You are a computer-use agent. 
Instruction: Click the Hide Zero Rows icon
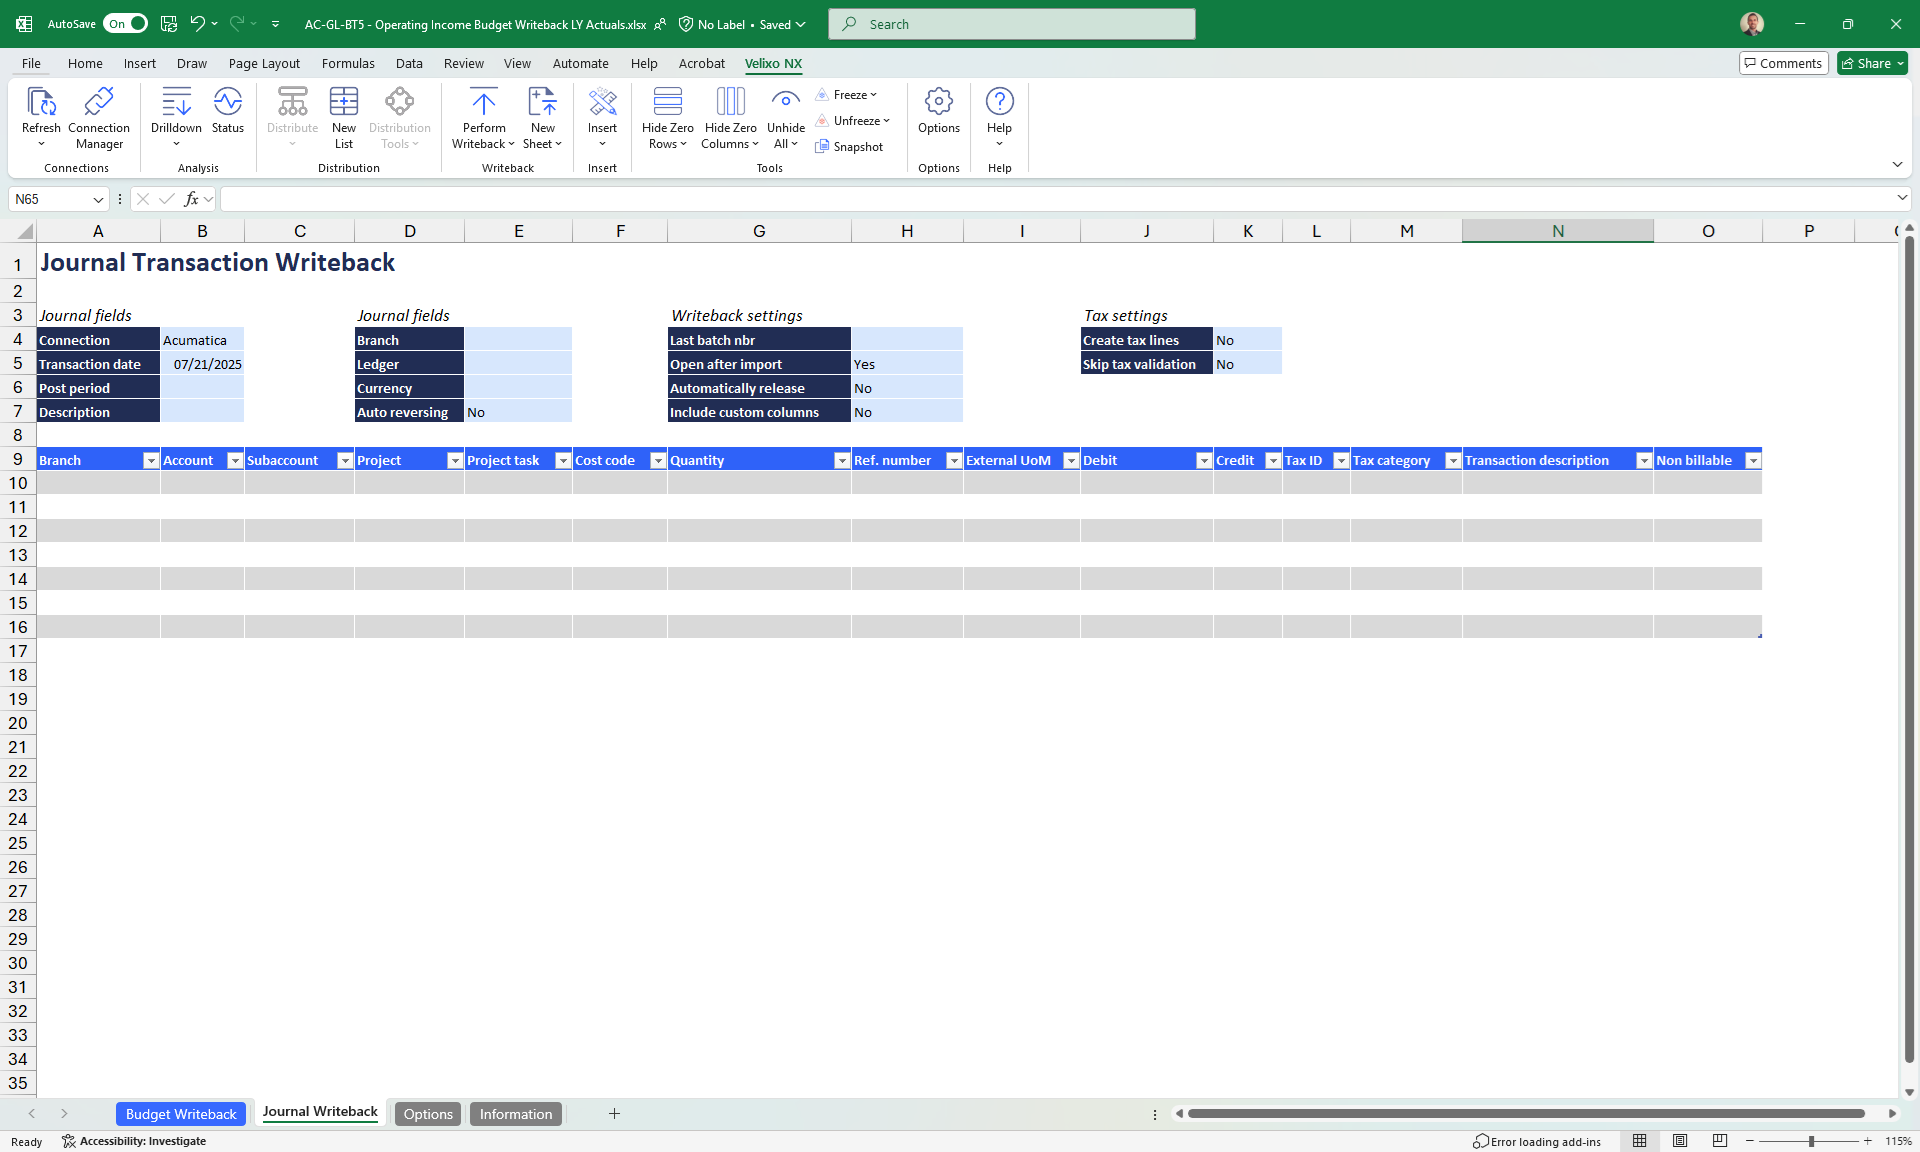coord(667,102)
